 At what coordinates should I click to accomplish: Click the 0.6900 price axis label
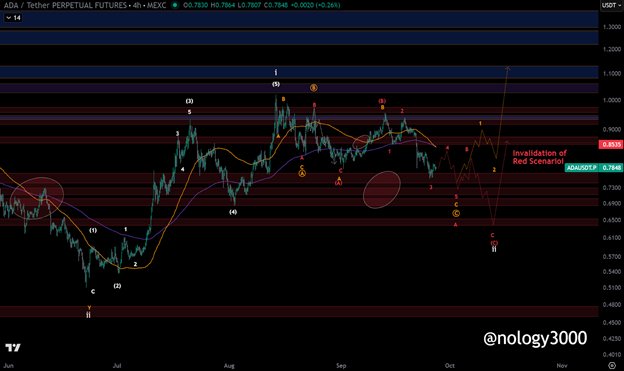[x=612, y=203]
